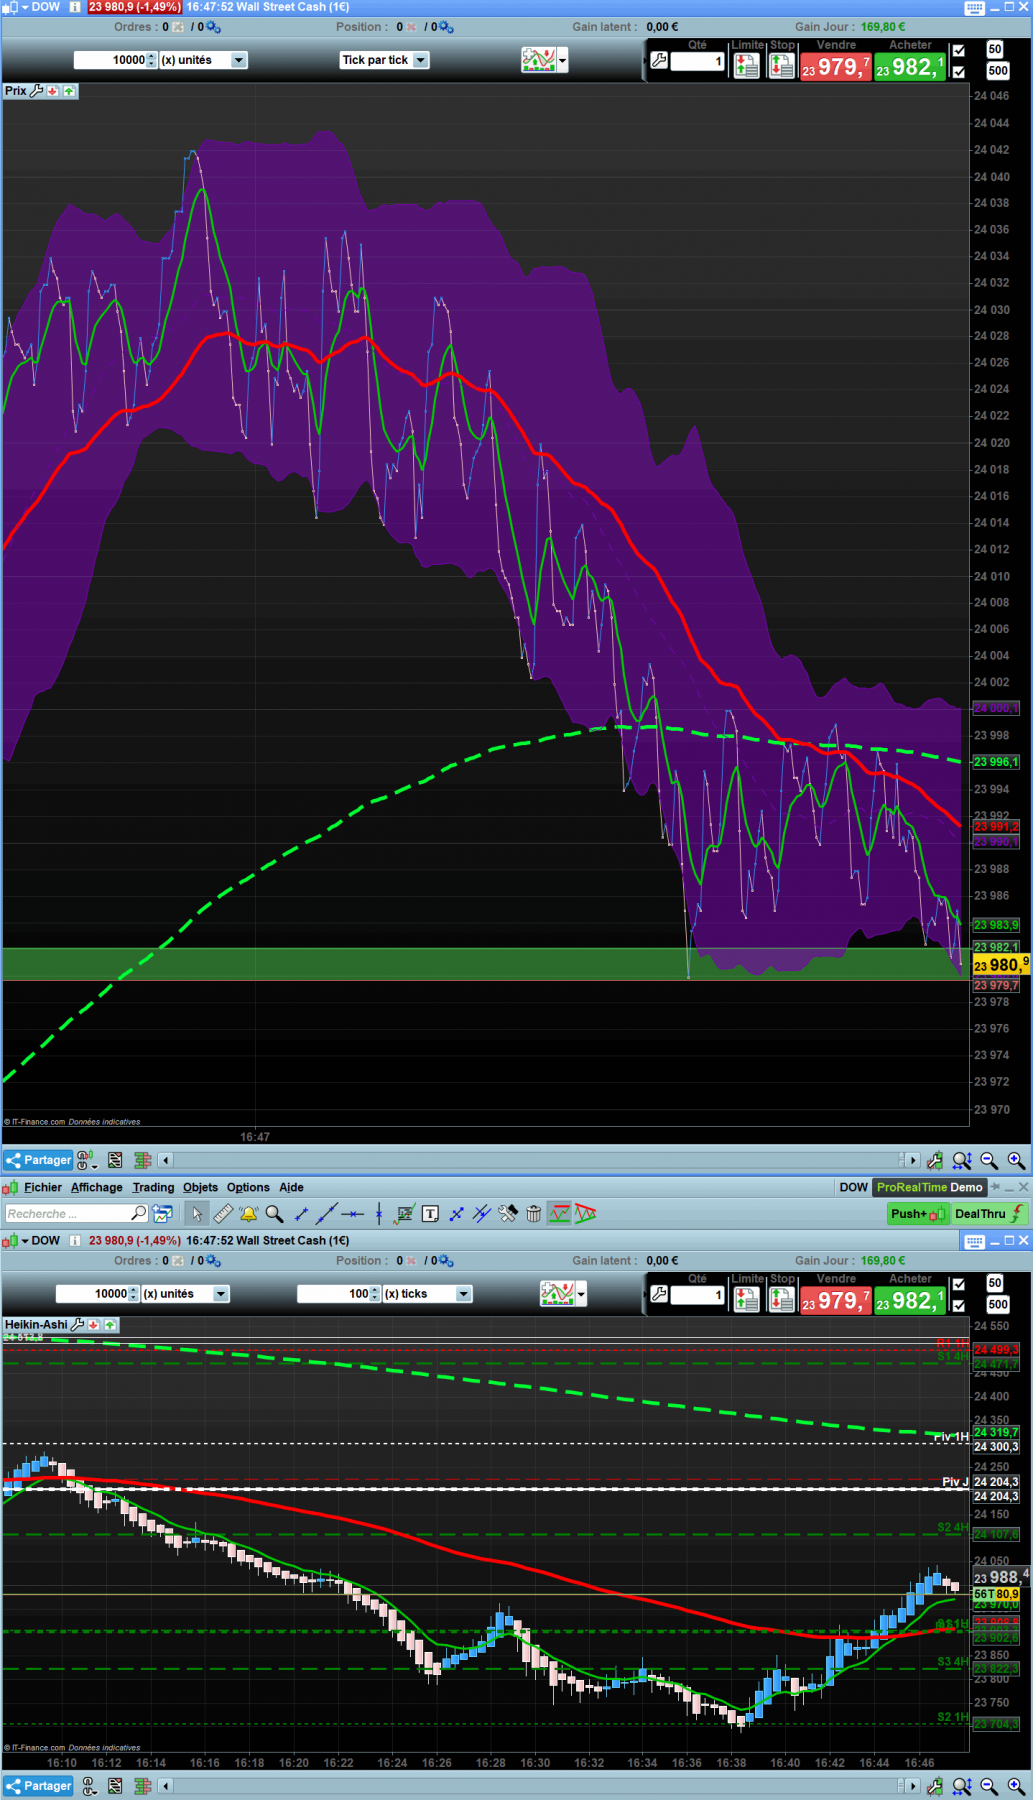Open the (x) unités dropdown top chart
The image size is (1033, 1800).
point(203,60)
